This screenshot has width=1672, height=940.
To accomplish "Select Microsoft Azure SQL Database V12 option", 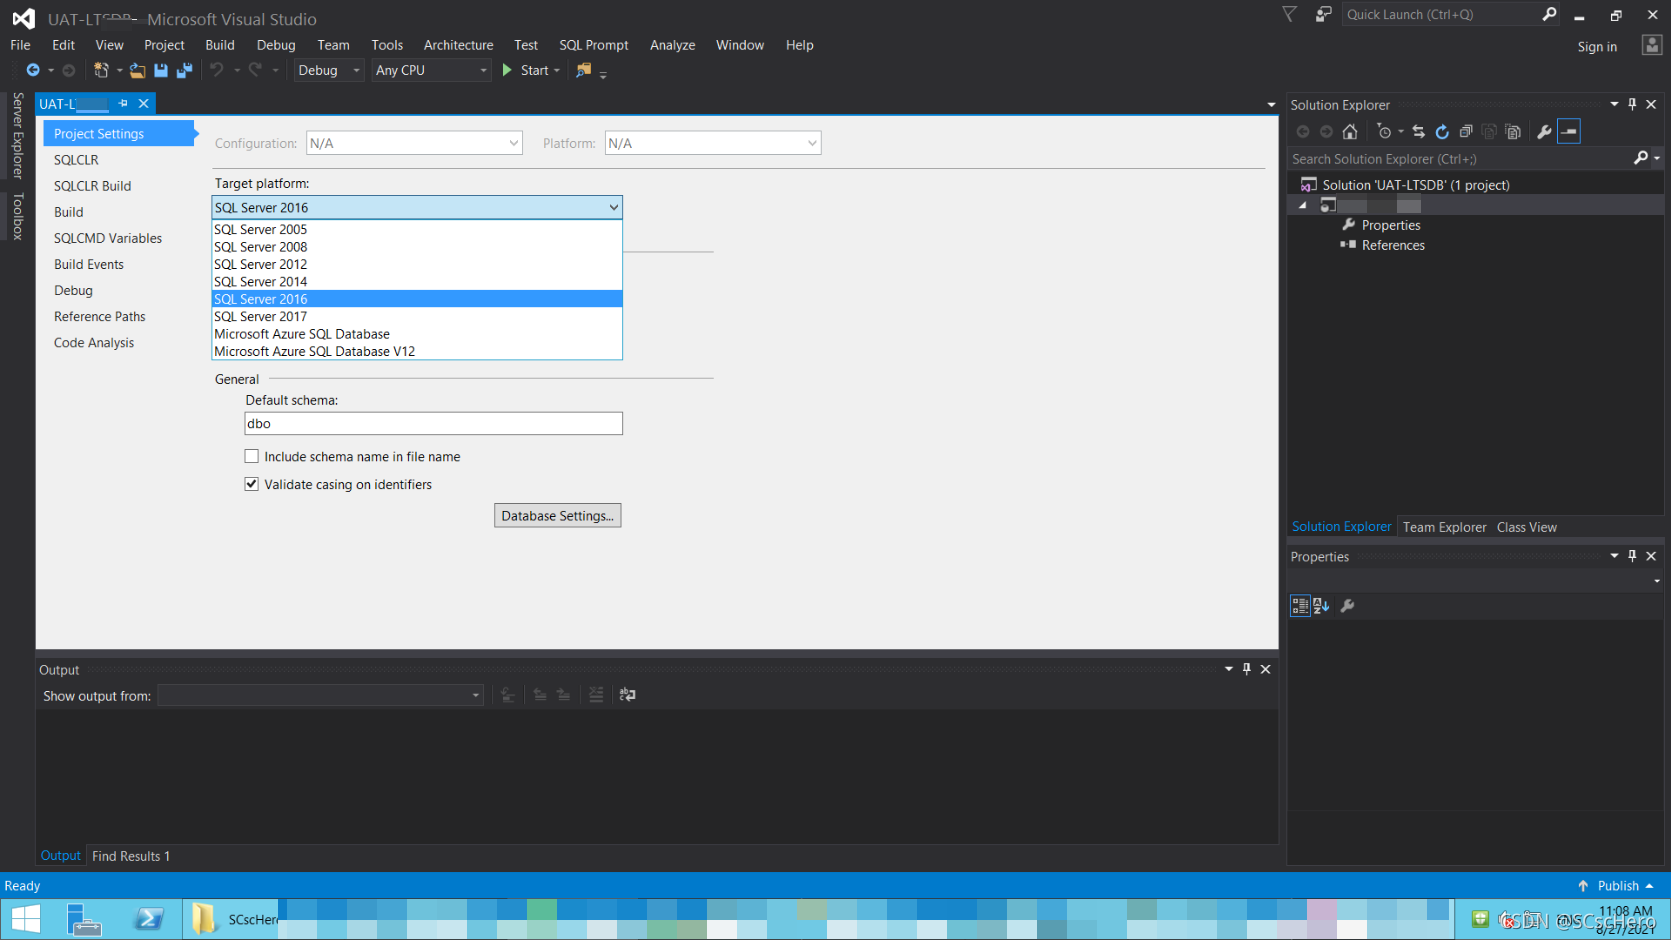I will 417,351.
